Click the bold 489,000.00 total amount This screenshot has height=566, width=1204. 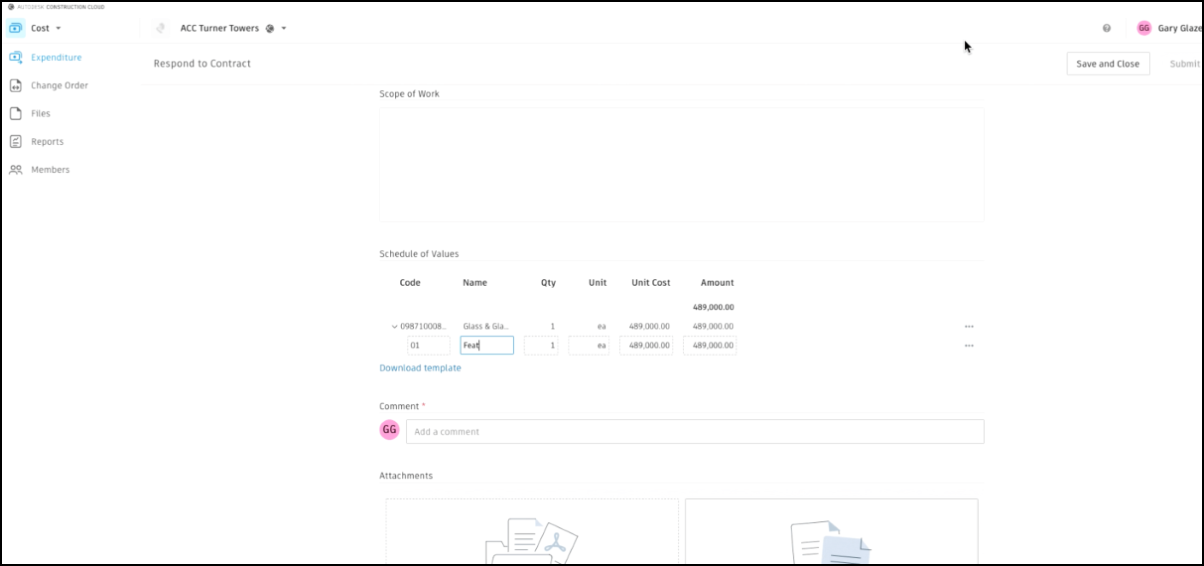[x=713, y=307]
